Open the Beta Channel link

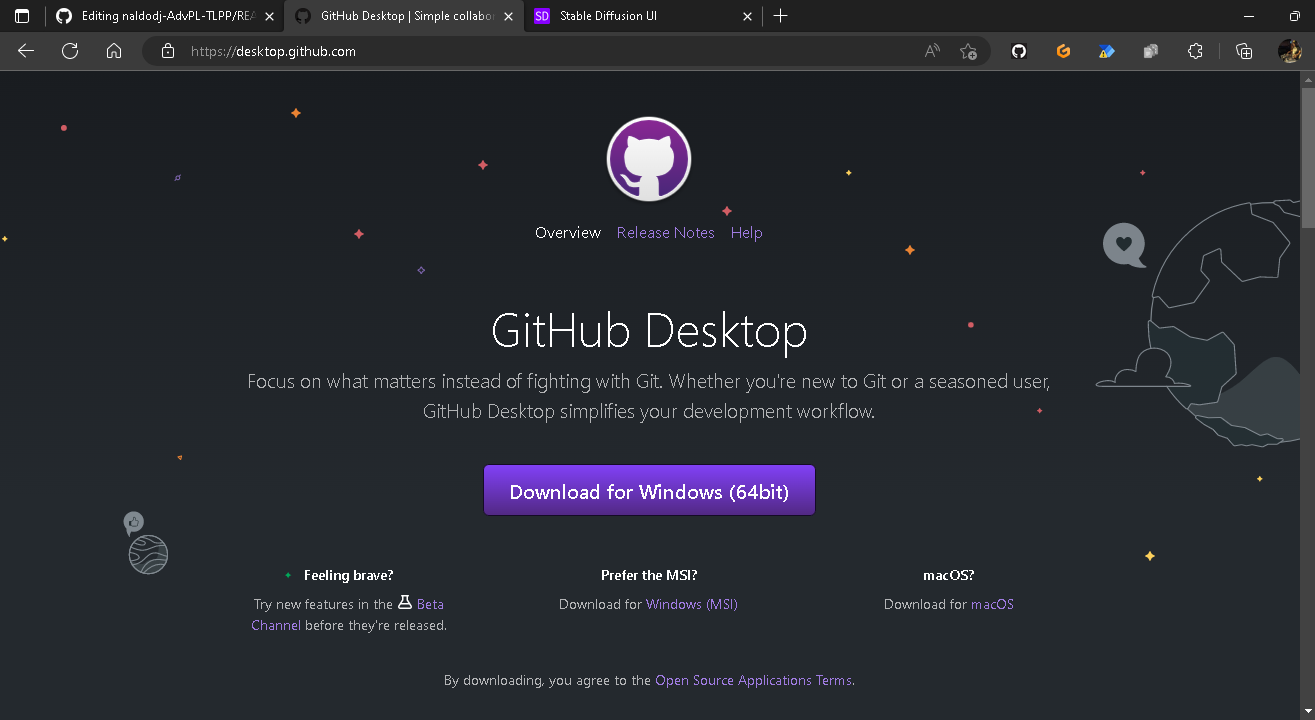click(428, 604)
